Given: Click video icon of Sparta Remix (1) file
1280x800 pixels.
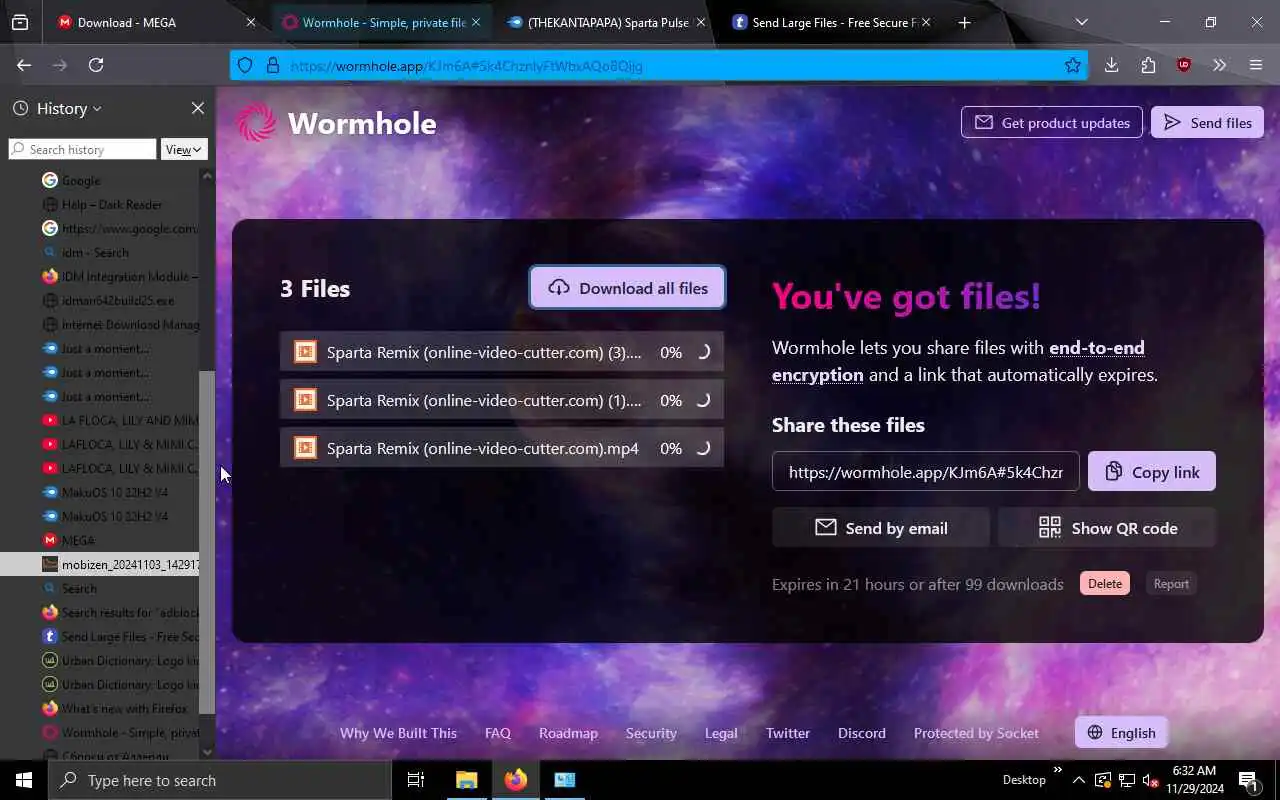Looking at the screenshot, I should pos(305,400).
